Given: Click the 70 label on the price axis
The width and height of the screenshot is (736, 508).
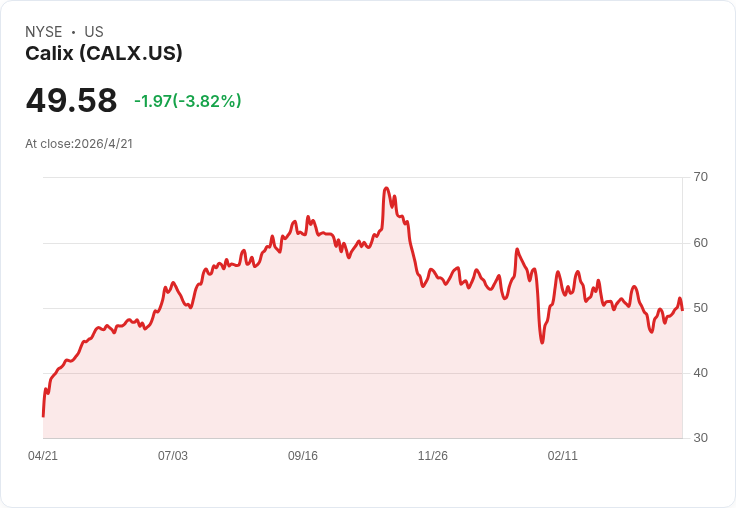Looking at the screenshot, I should (x=701, y=177).
